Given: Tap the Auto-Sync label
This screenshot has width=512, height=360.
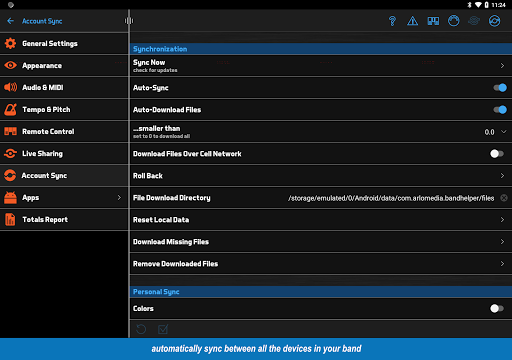Looking at the screenshot, I should (x=151, y=88).
